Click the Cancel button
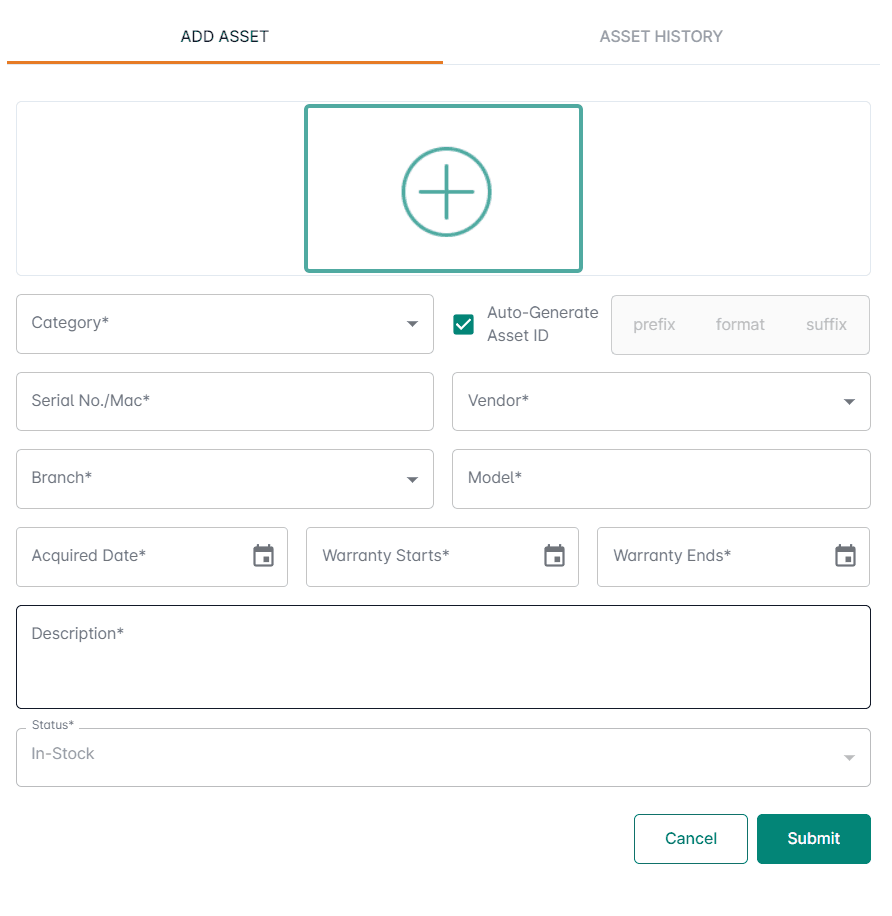This screenshot has width=892, height=916. click(690, 839)
